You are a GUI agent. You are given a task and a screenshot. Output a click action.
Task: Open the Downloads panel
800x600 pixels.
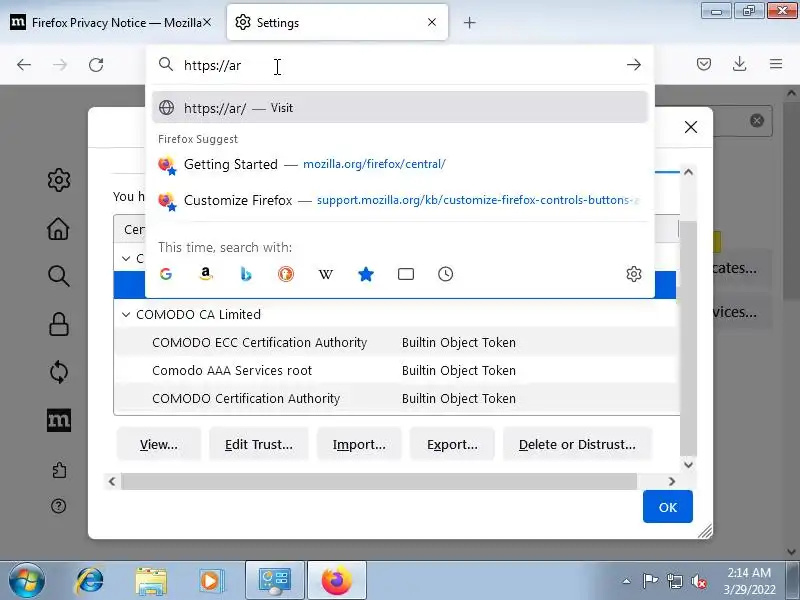coord(739,64)
